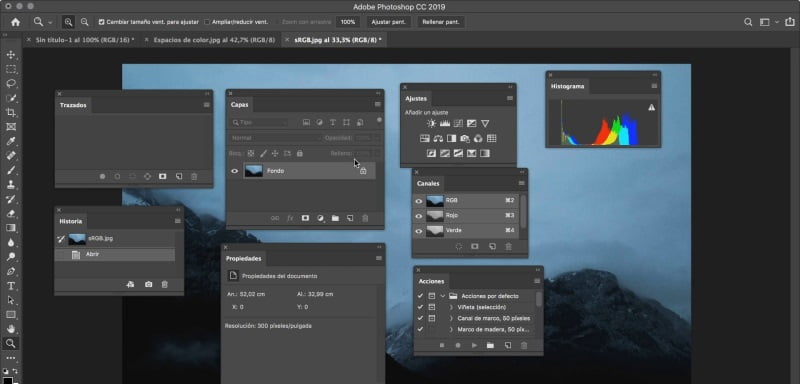
Task: Add a Photo Filter adjustment
Action: 465,138
